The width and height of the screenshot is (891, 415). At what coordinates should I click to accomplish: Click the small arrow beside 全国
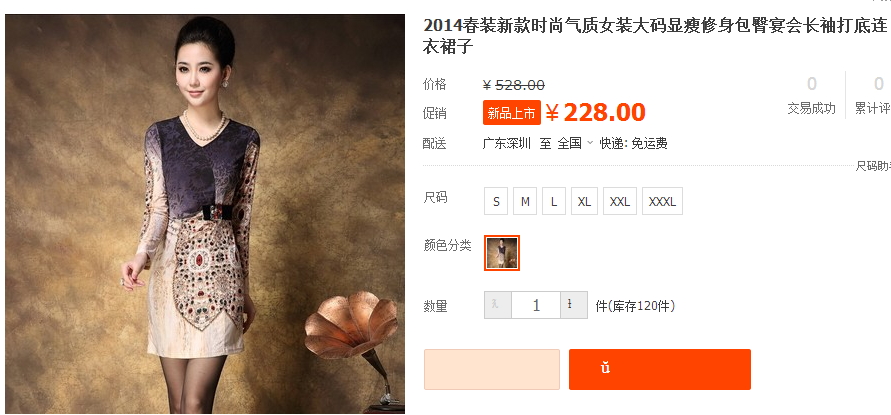point(590,143)
